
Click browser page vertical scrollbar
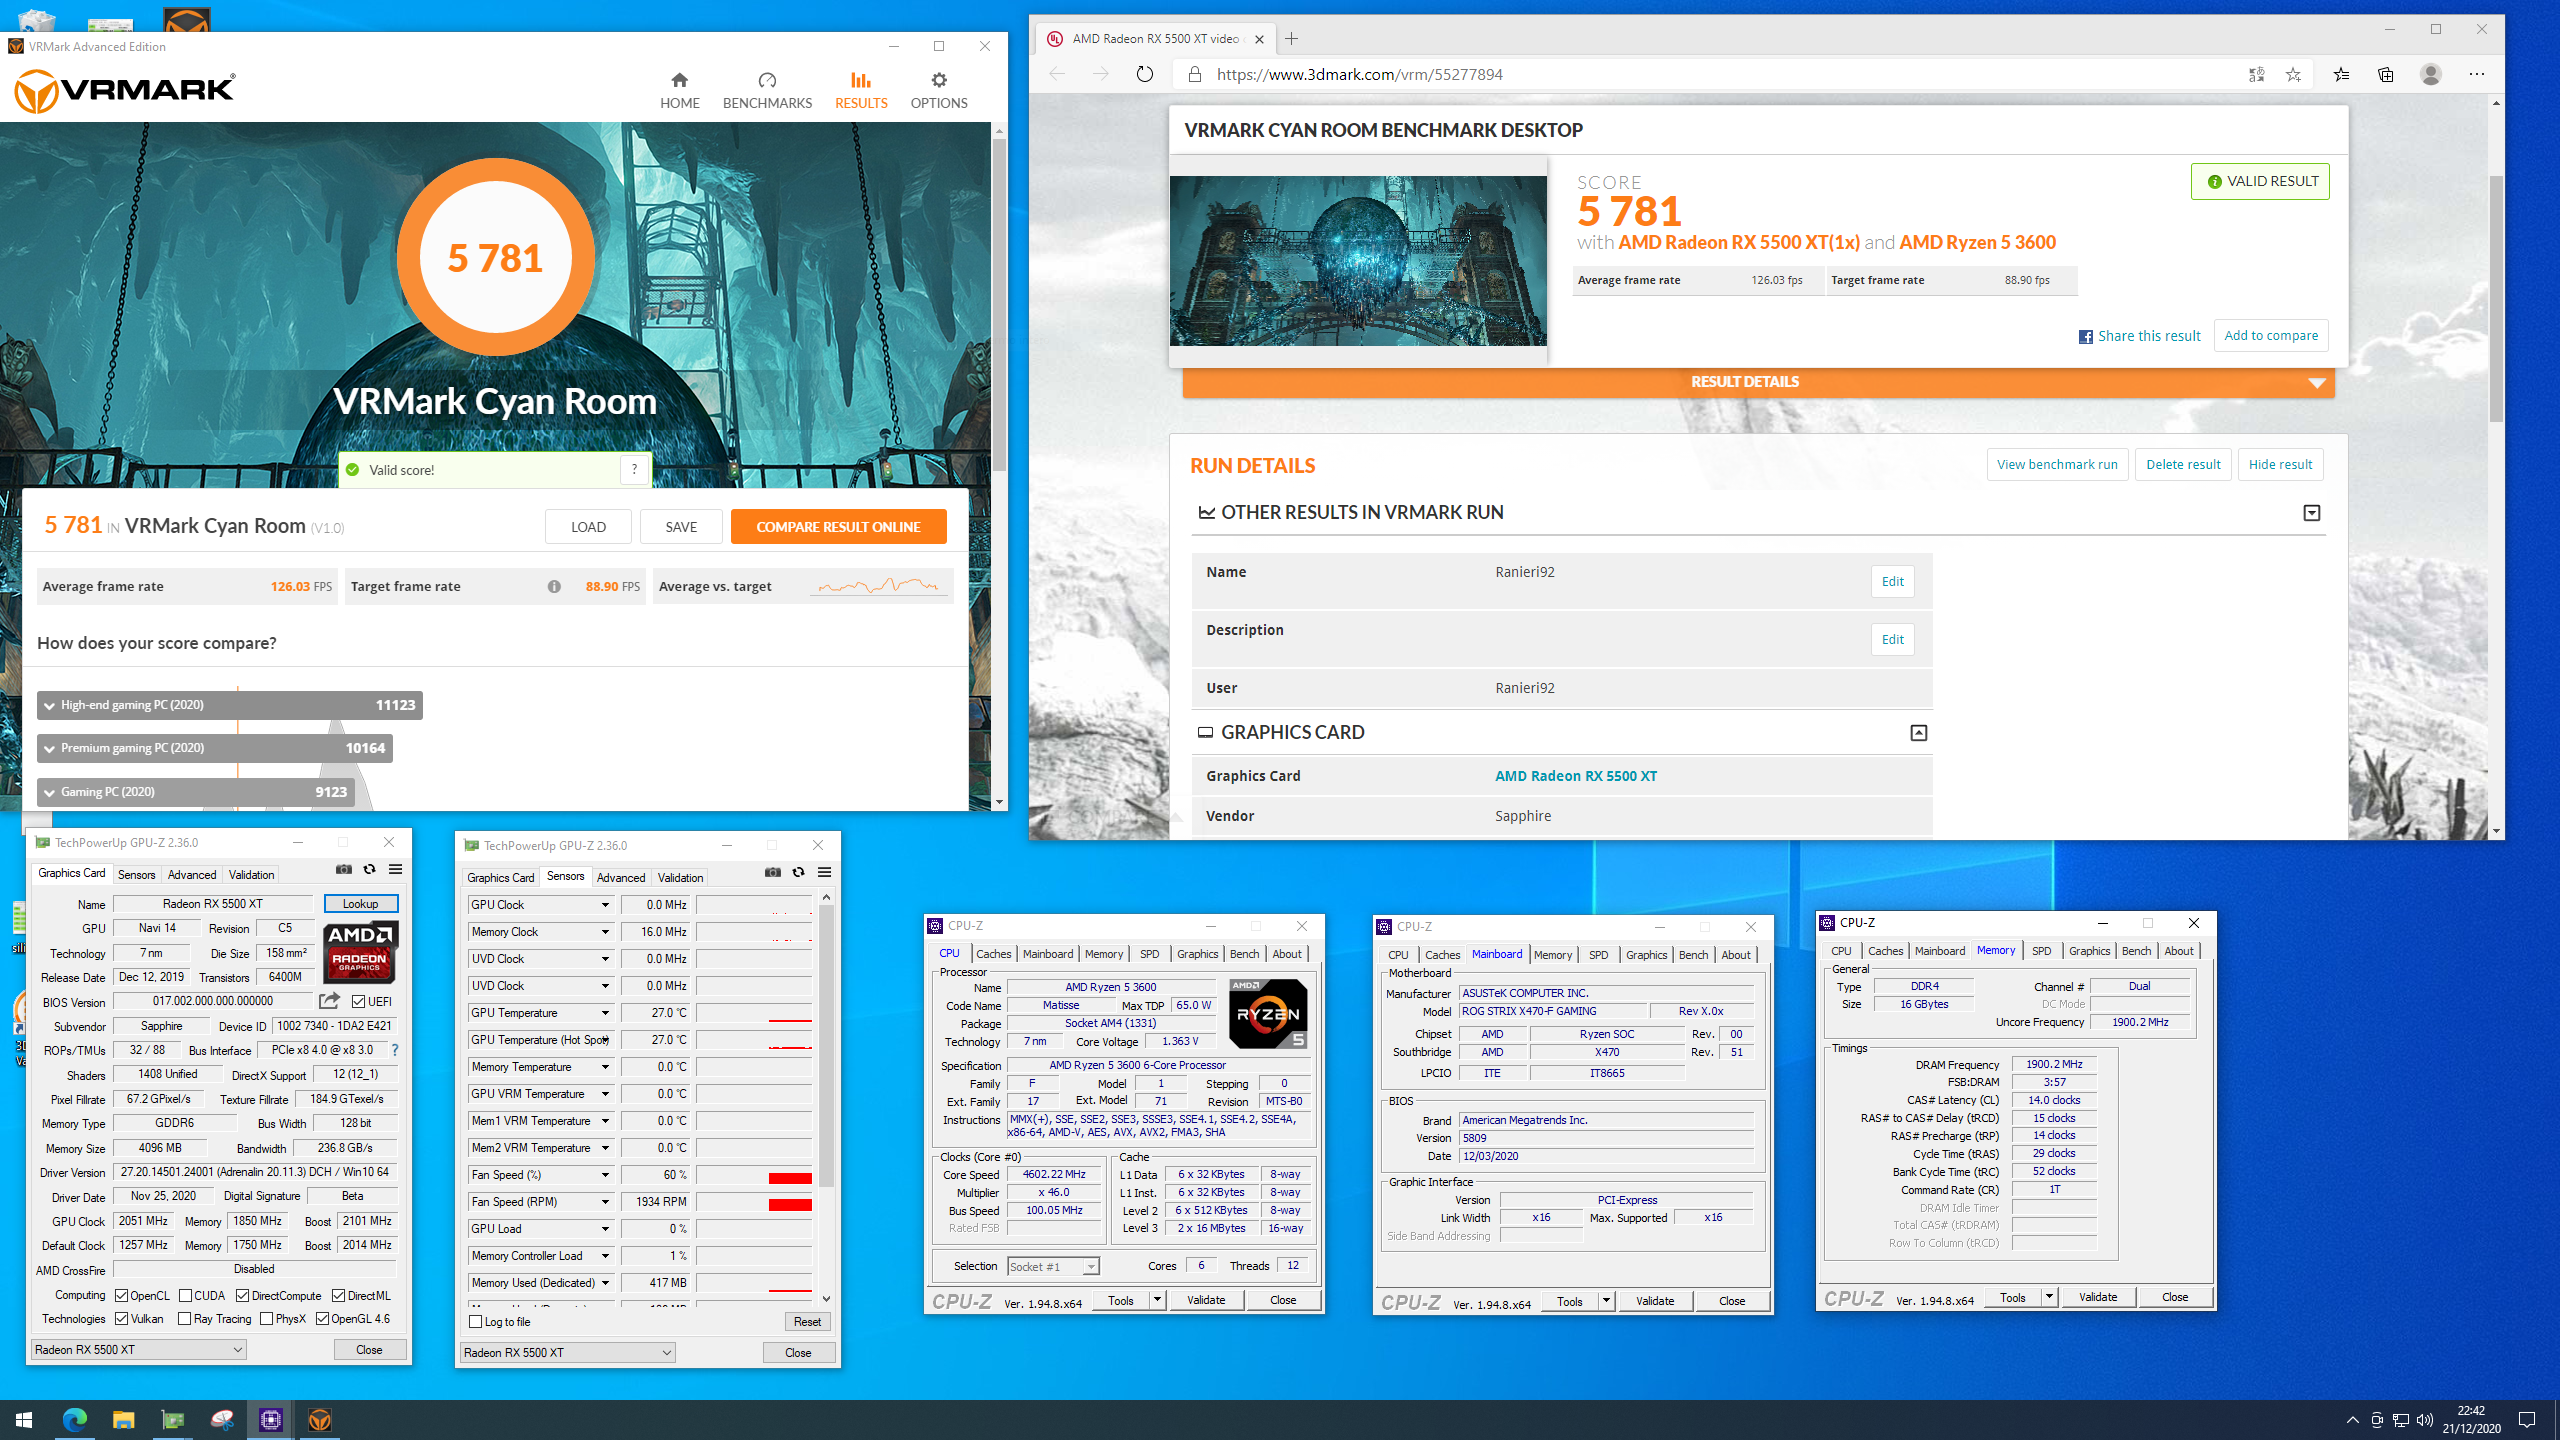click(2496, 300)
